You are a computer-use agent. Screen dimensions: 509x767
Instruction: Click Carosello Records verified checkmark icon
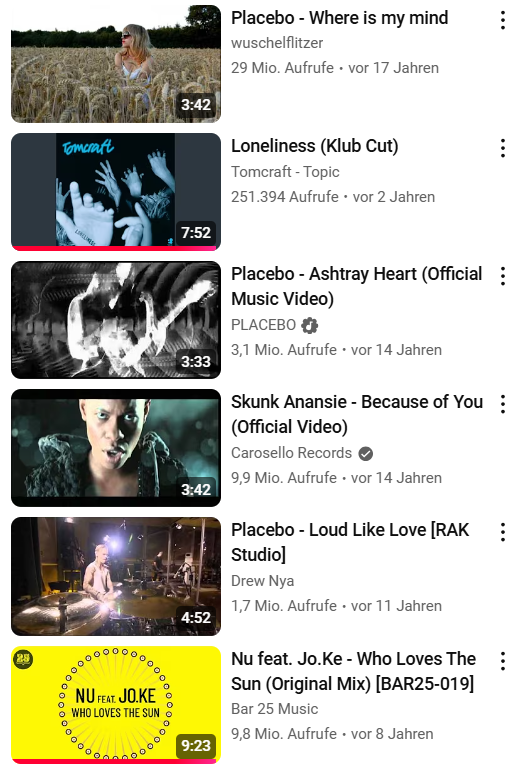tap(366, 454)
